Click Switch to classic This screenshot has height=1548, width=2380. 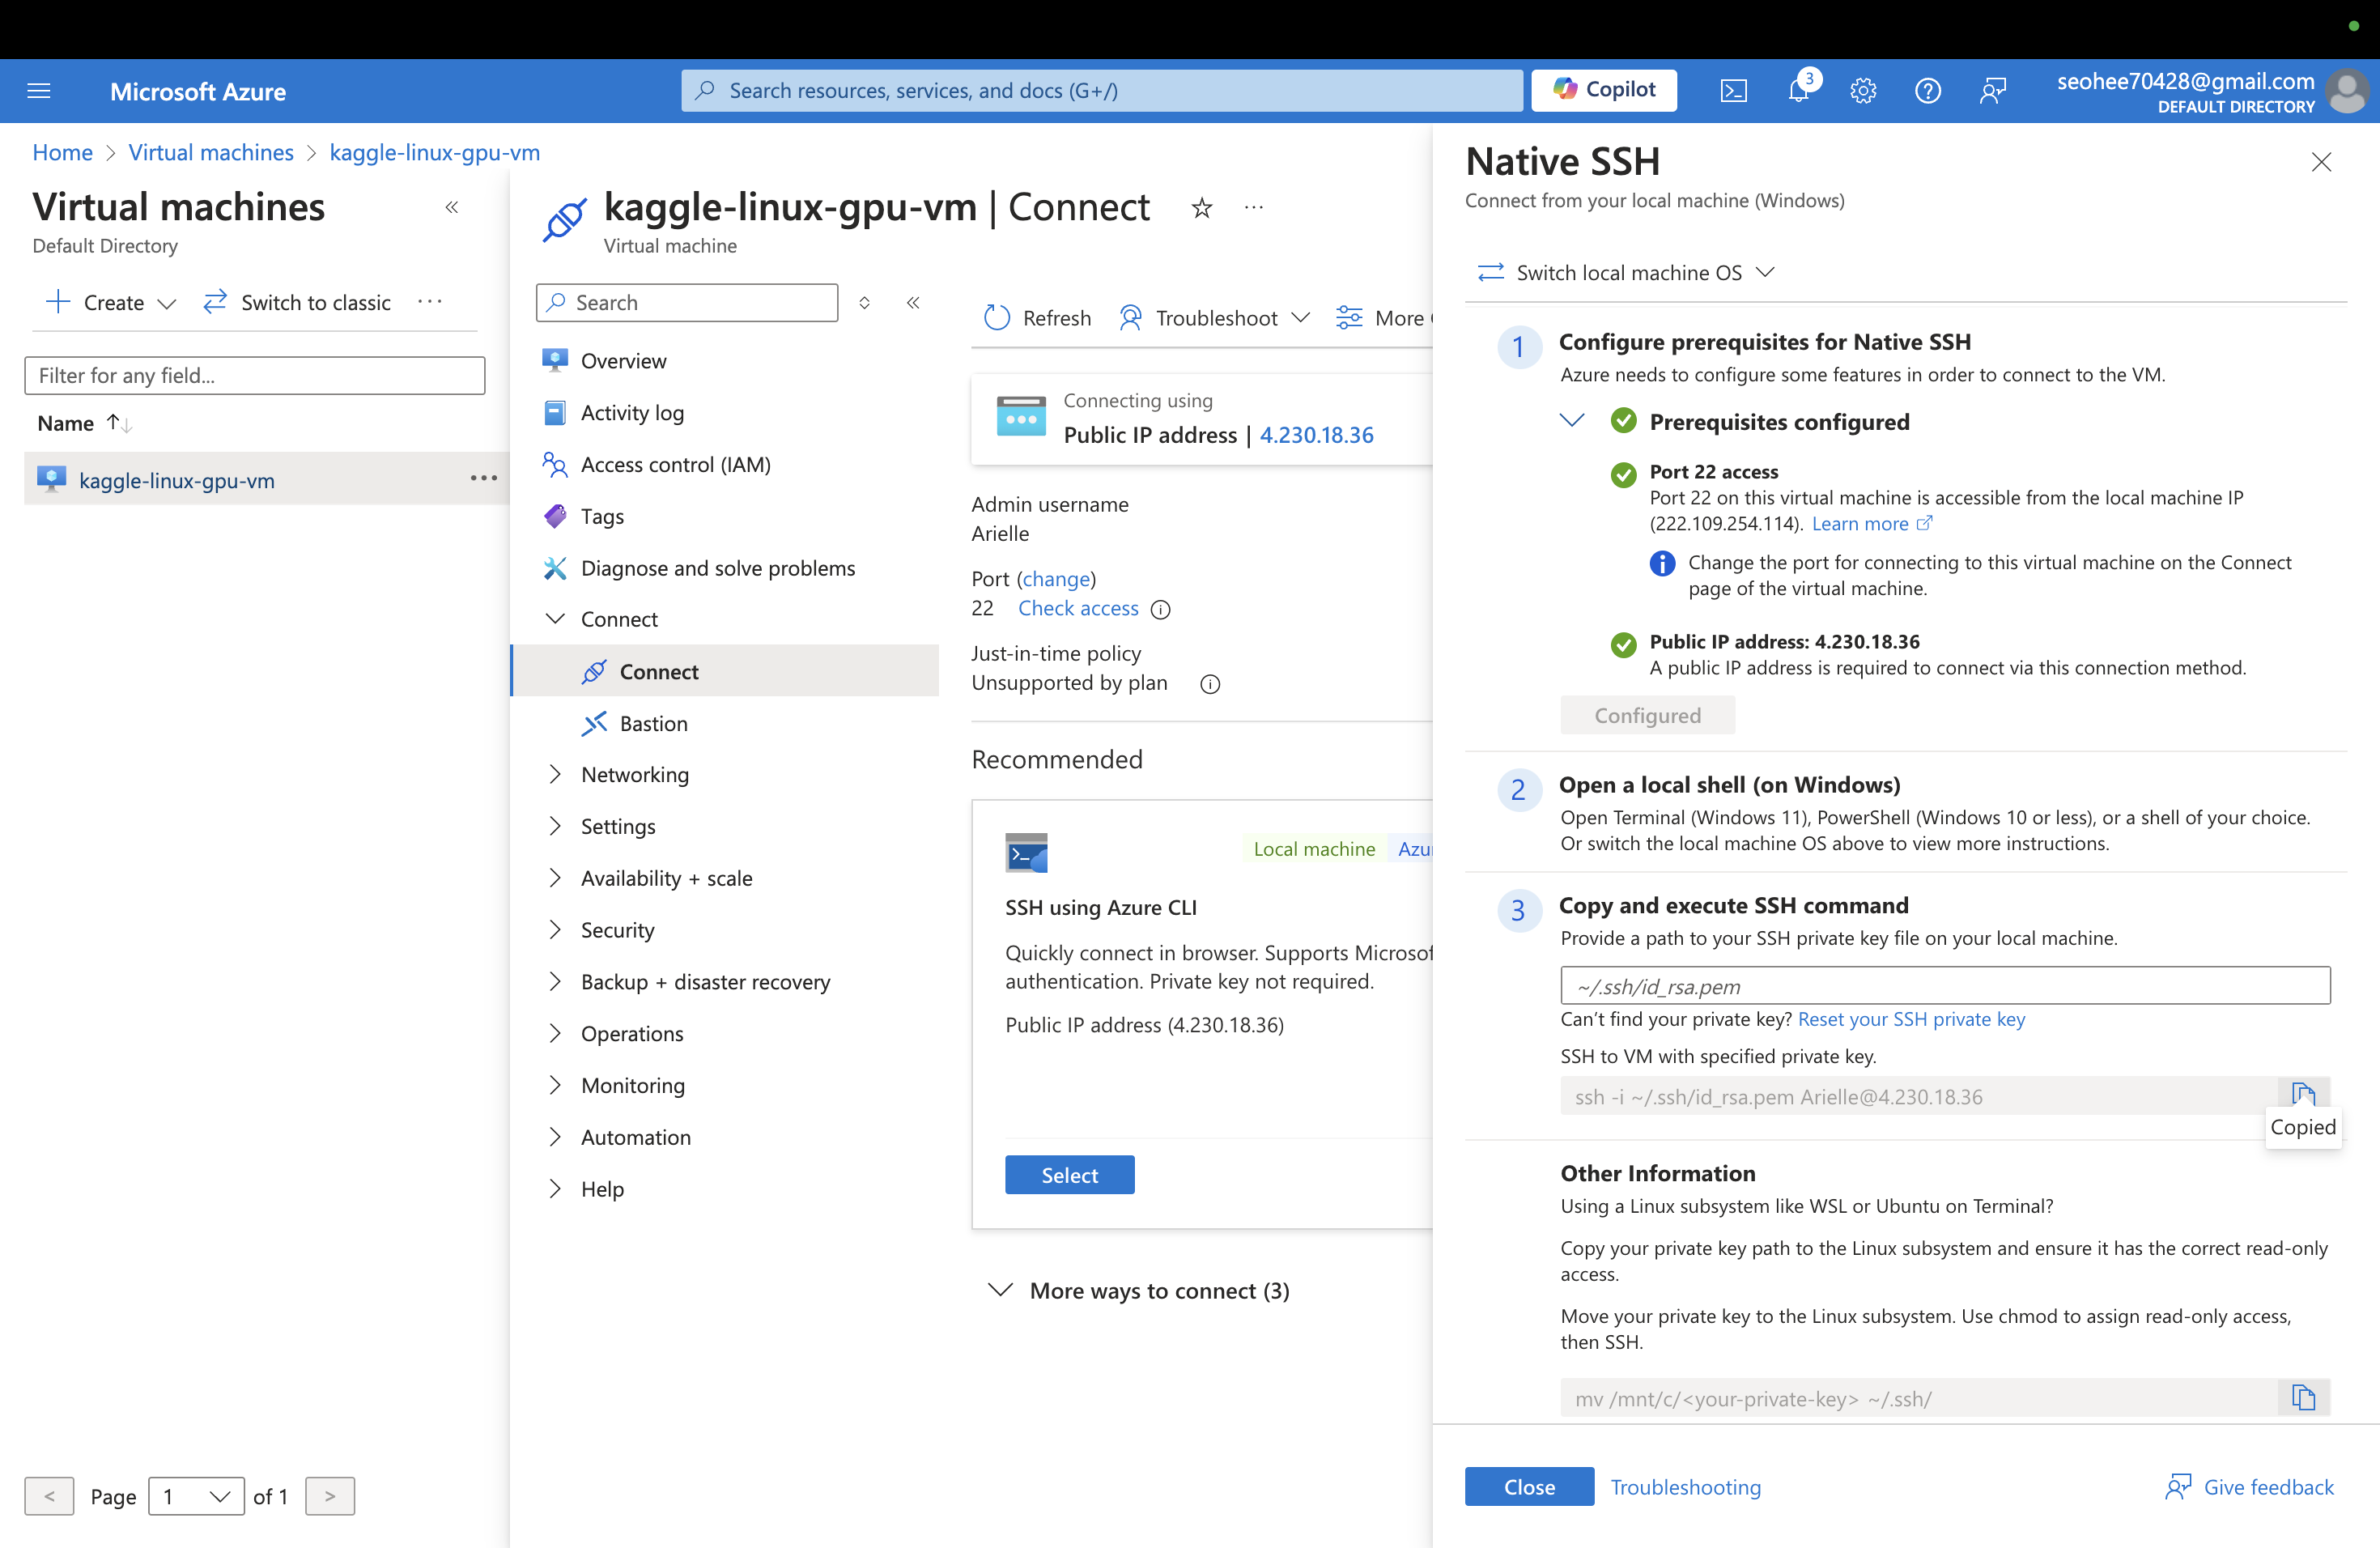click(297, 302)
